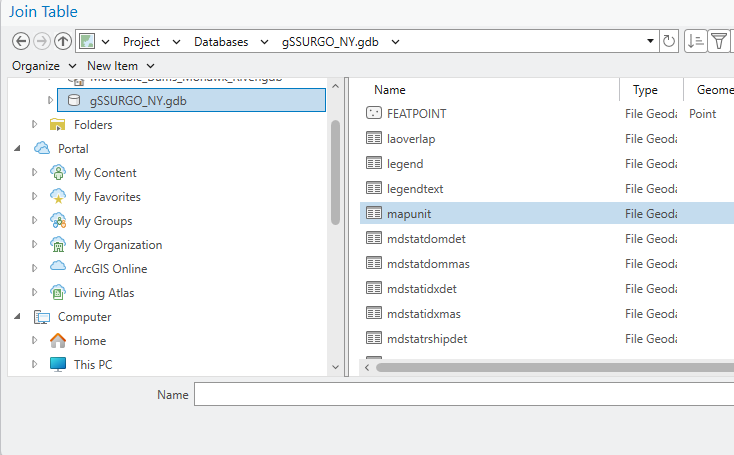Screen dimensions: 734x455
Task: Click the Filter funnel icon
Action: click(x=719, y=42)
